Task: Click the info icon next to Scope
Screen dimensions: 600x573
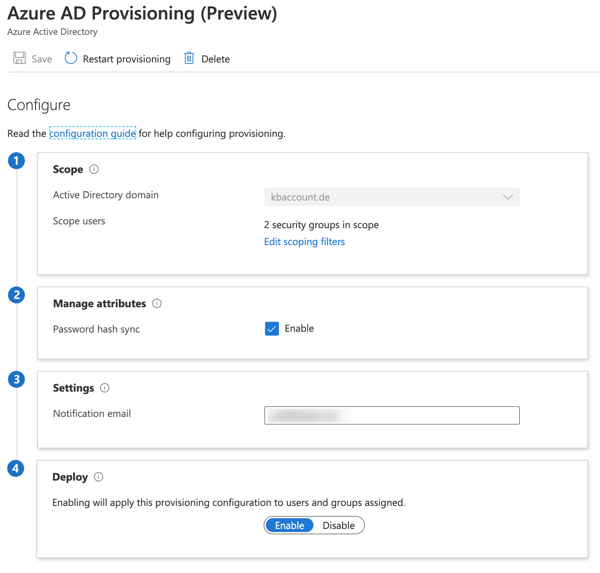Action: tap(94, 169)
